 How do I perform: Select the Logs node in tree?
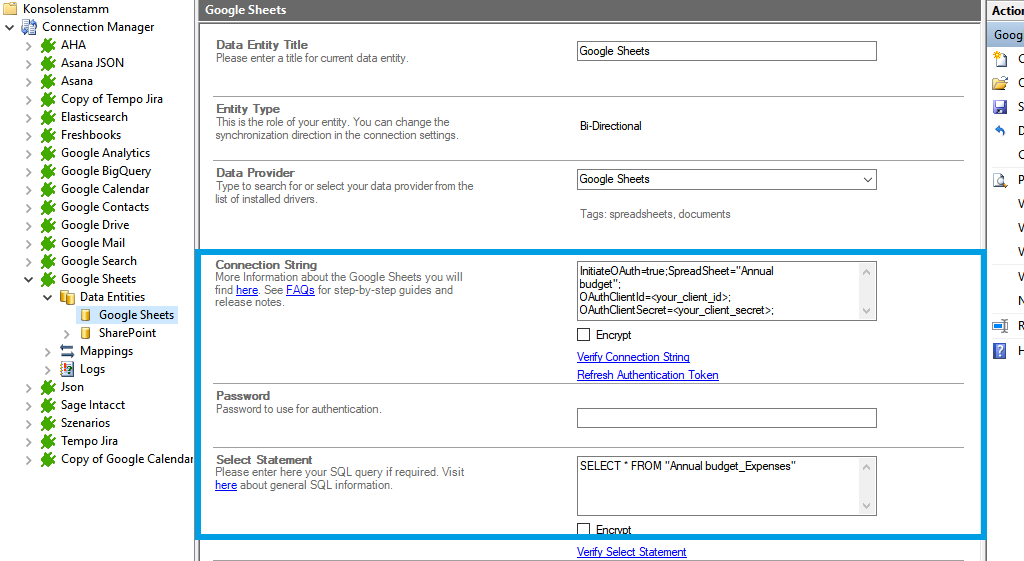[92, 369]
